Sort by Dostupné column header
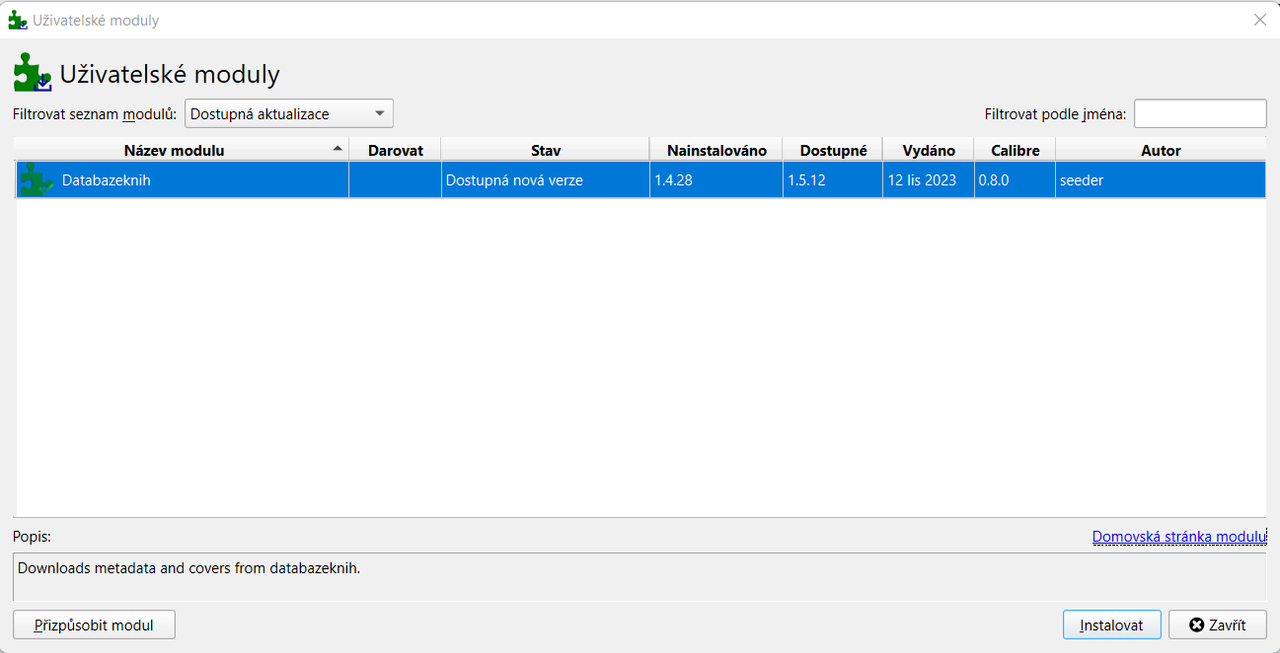Viewport: 1280px width, 653px height. click(833, 150)
